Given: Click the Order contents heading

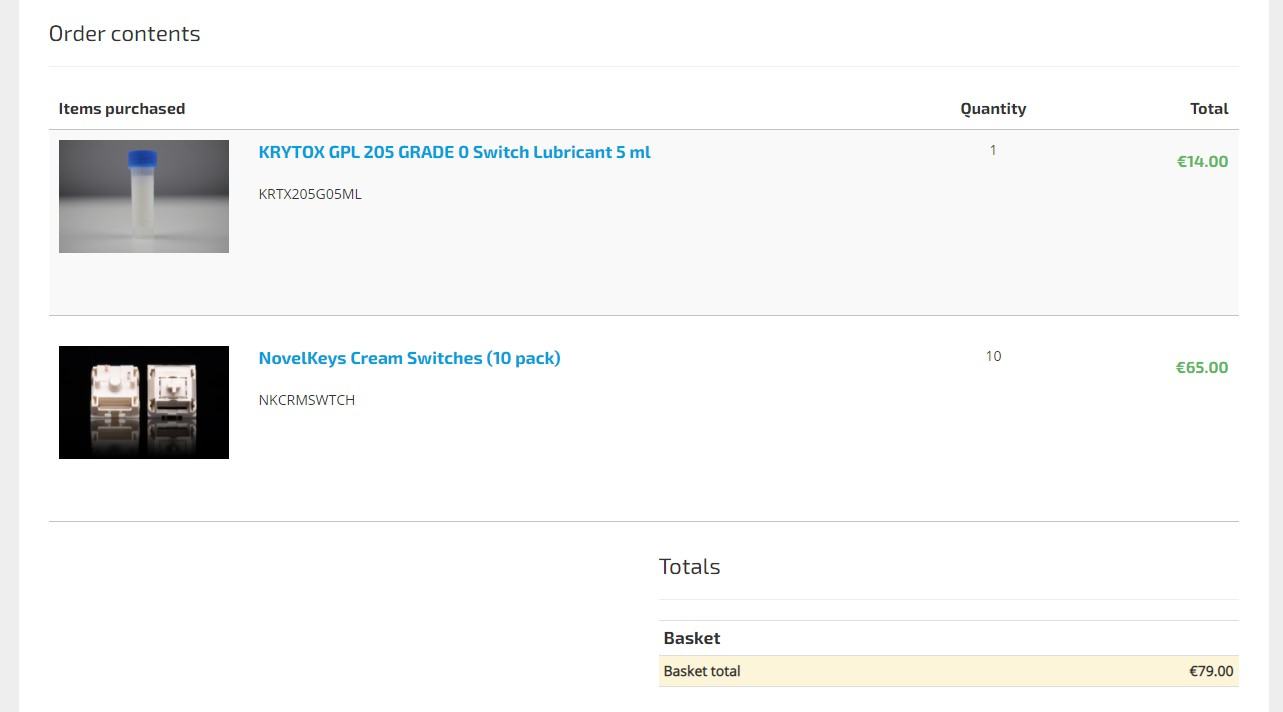Looking at the screenshot, I should tap(124, 34).
